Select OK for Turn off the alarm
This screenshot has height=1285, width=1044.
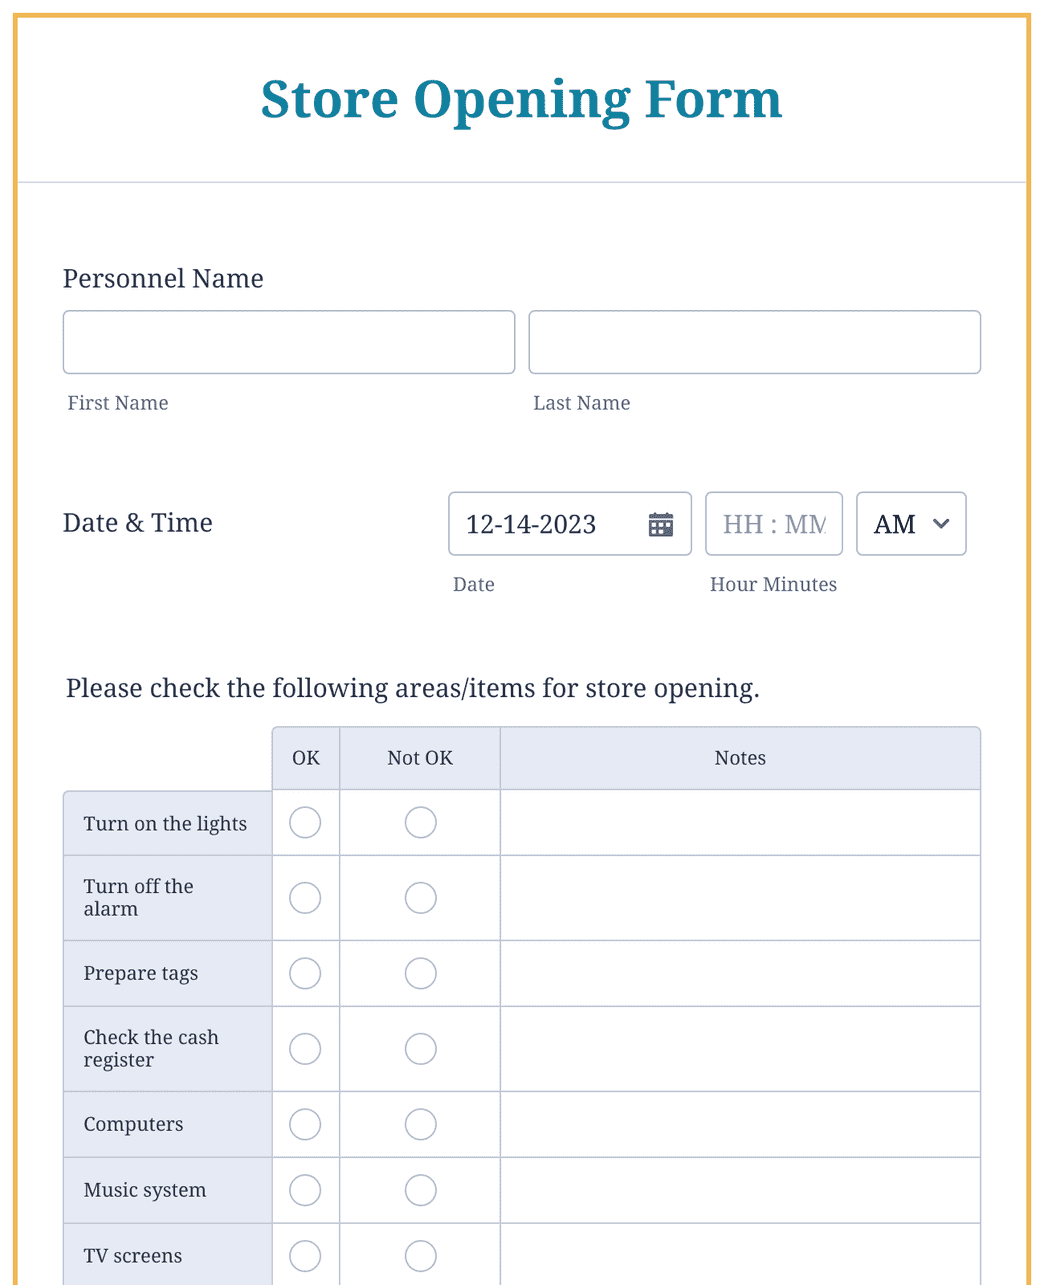click(305, 898)
